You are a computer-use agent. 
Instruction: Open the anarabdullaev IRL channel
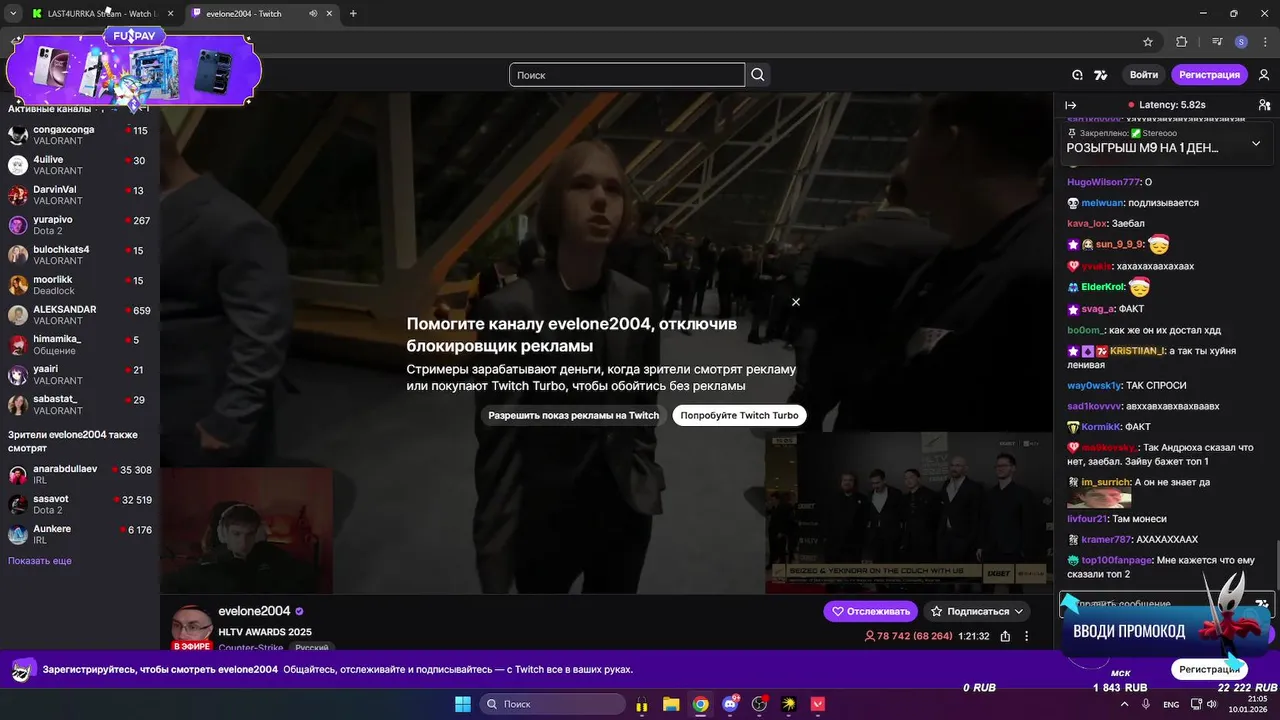coord(80,474)
